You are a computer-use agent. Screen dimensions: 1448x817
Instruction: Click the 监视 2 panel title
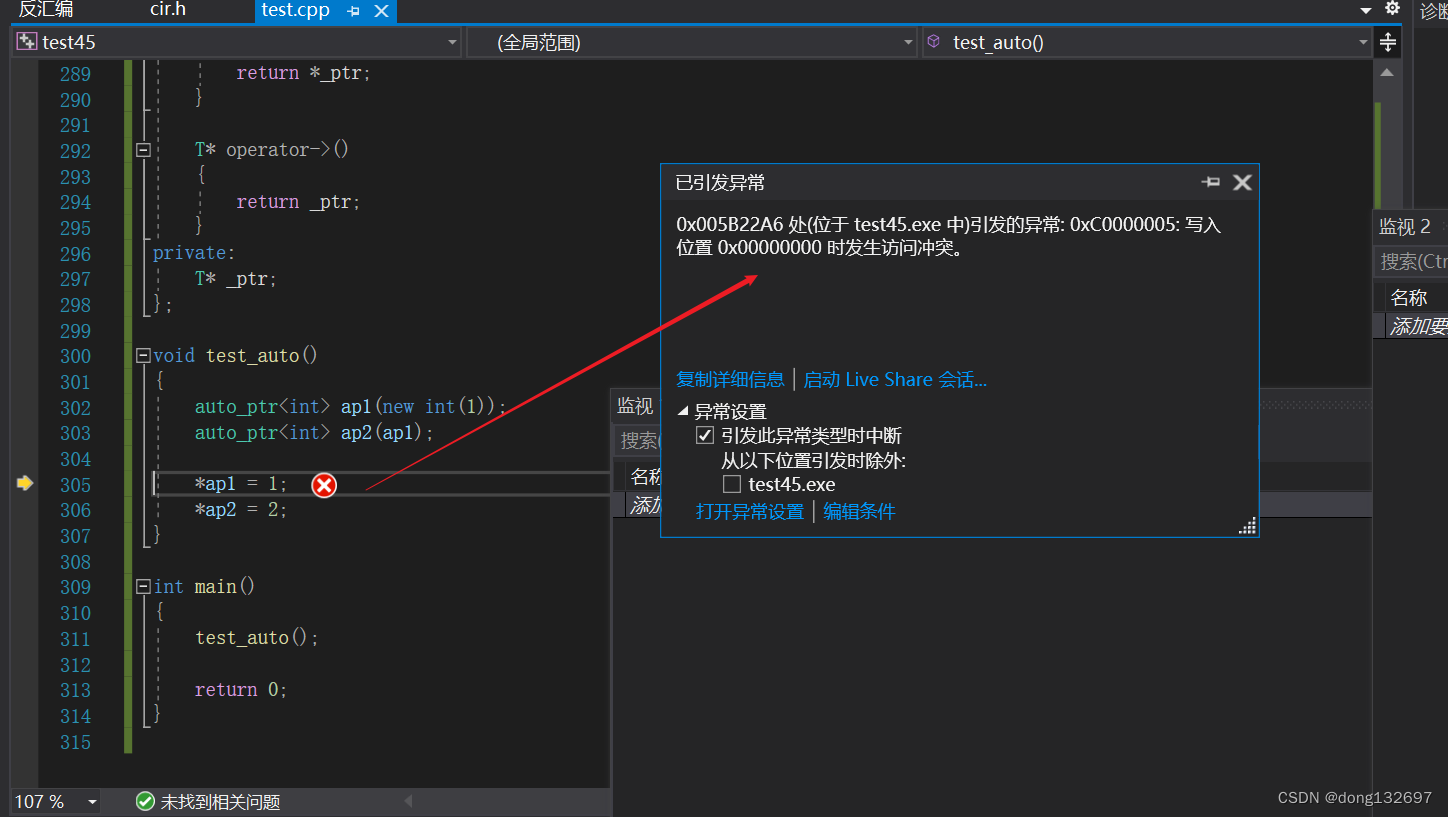click(x=1405, y=227)
